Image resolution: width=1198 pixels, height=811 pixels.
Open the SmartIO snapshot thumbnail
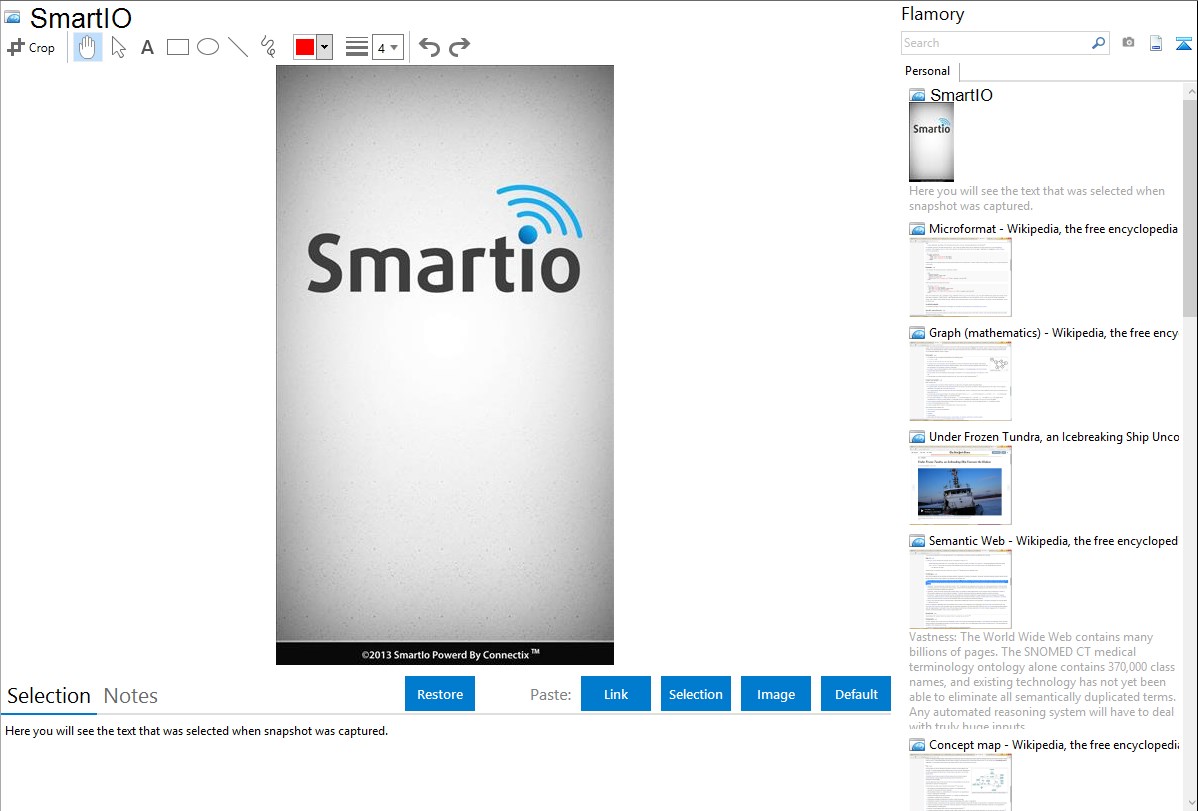[931, 142]
